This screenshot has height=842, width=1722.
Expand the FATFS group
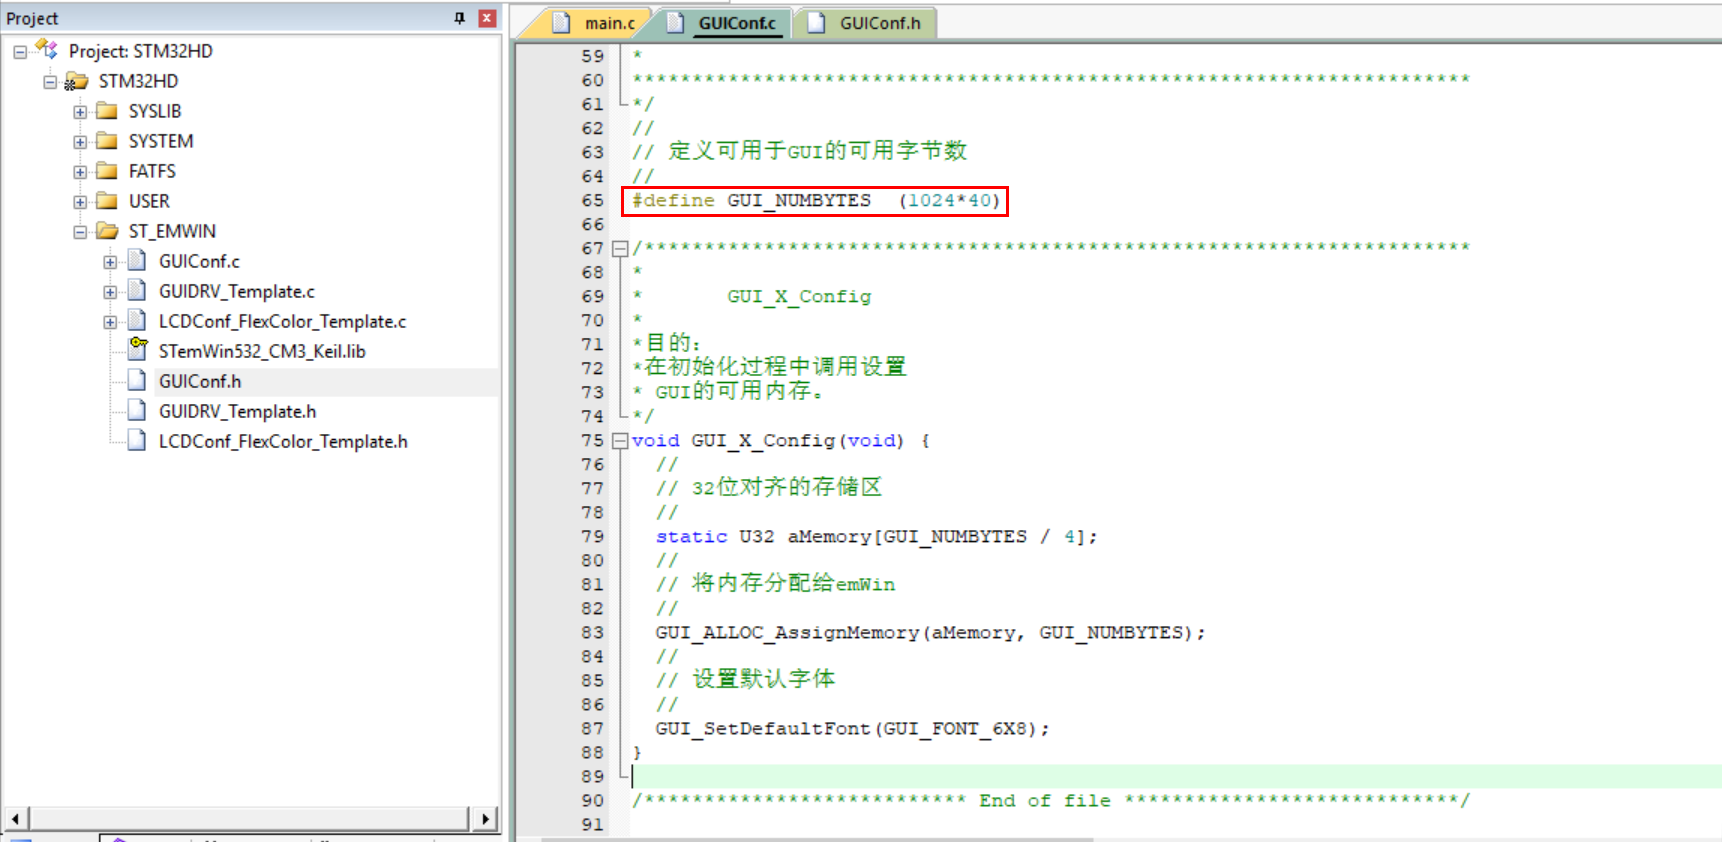[80, 172]
